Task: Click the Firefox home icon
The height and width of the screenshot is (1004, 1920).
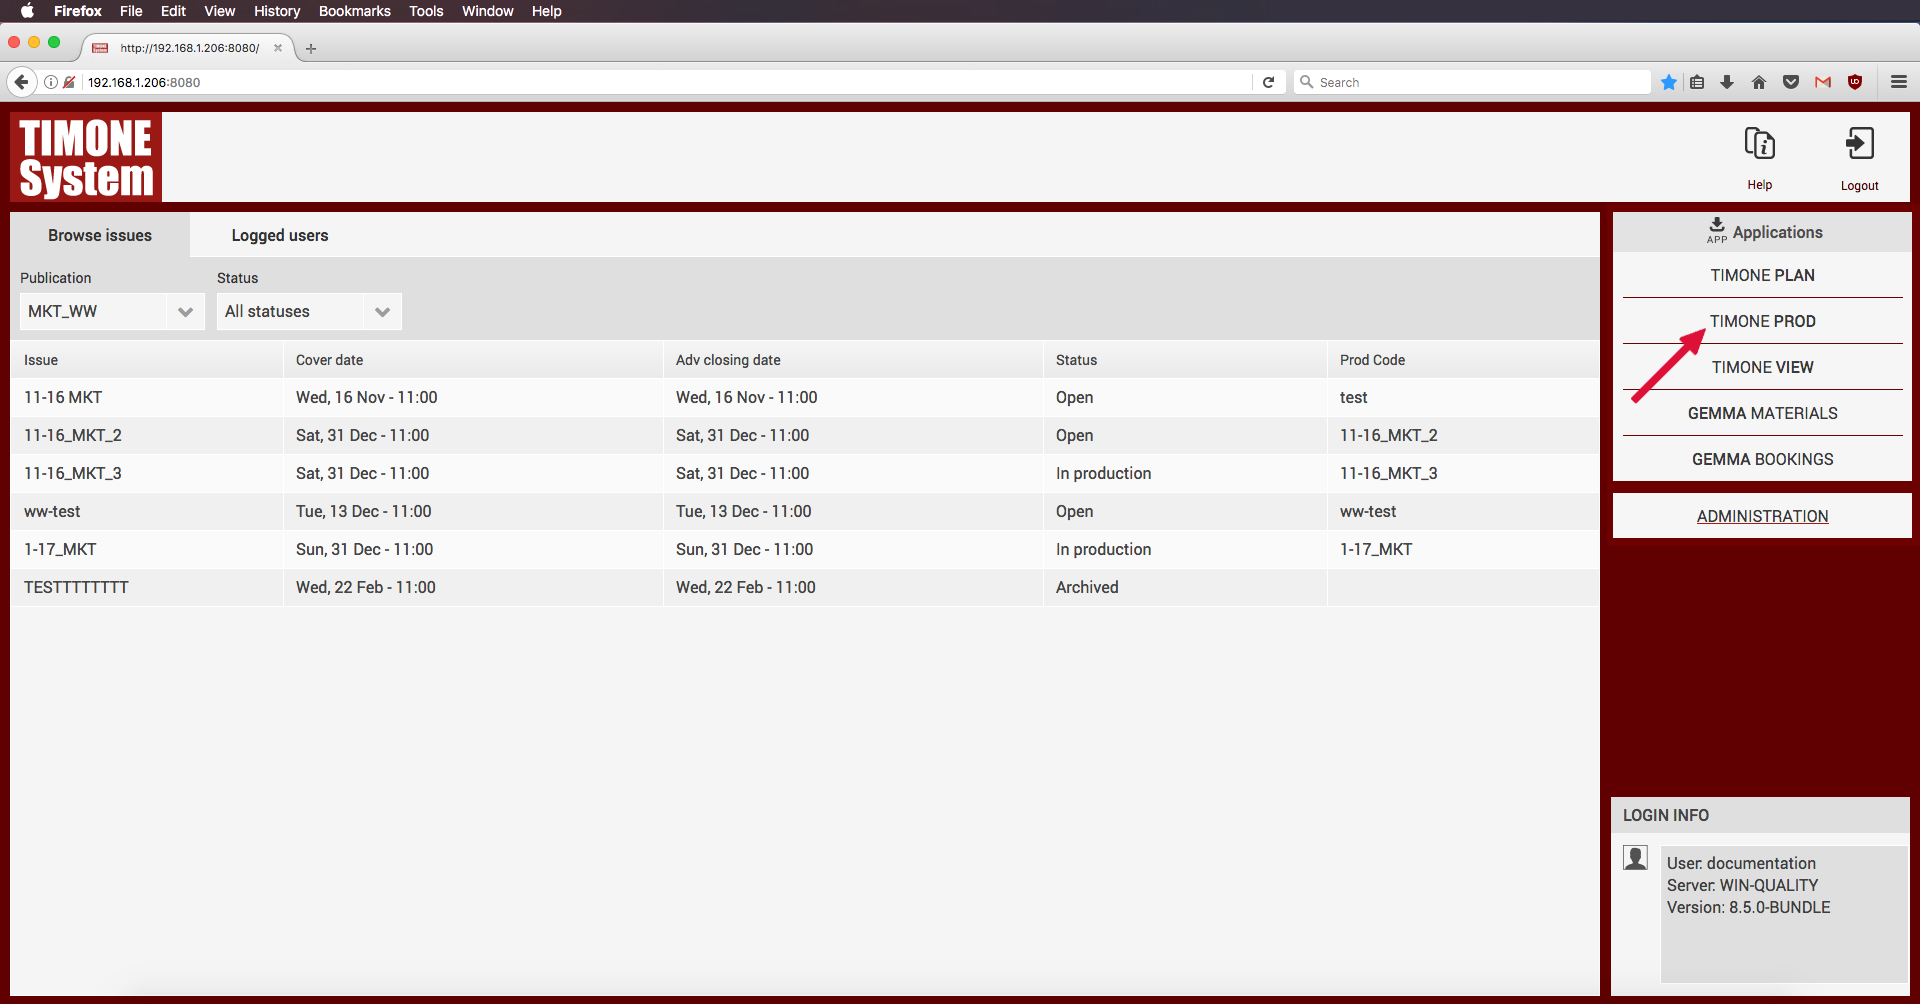Action: point(1759,82)
